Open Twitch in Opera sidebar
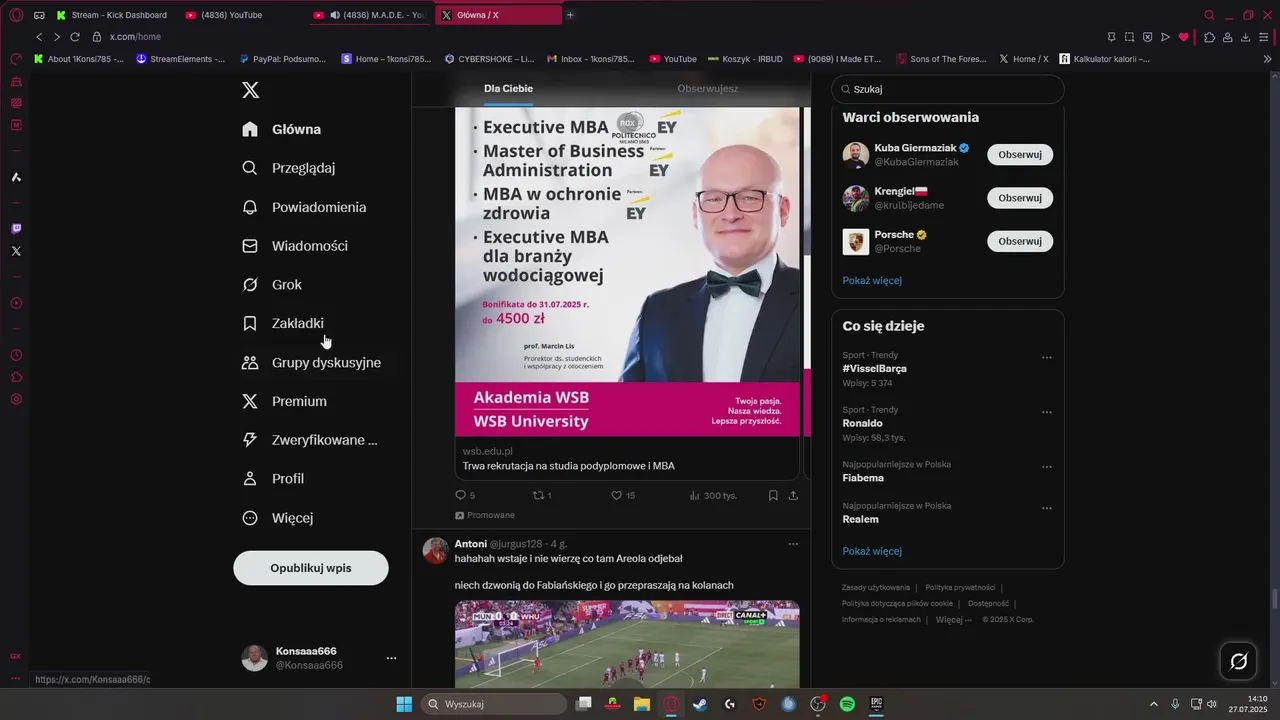 click(x=16, y=229)
